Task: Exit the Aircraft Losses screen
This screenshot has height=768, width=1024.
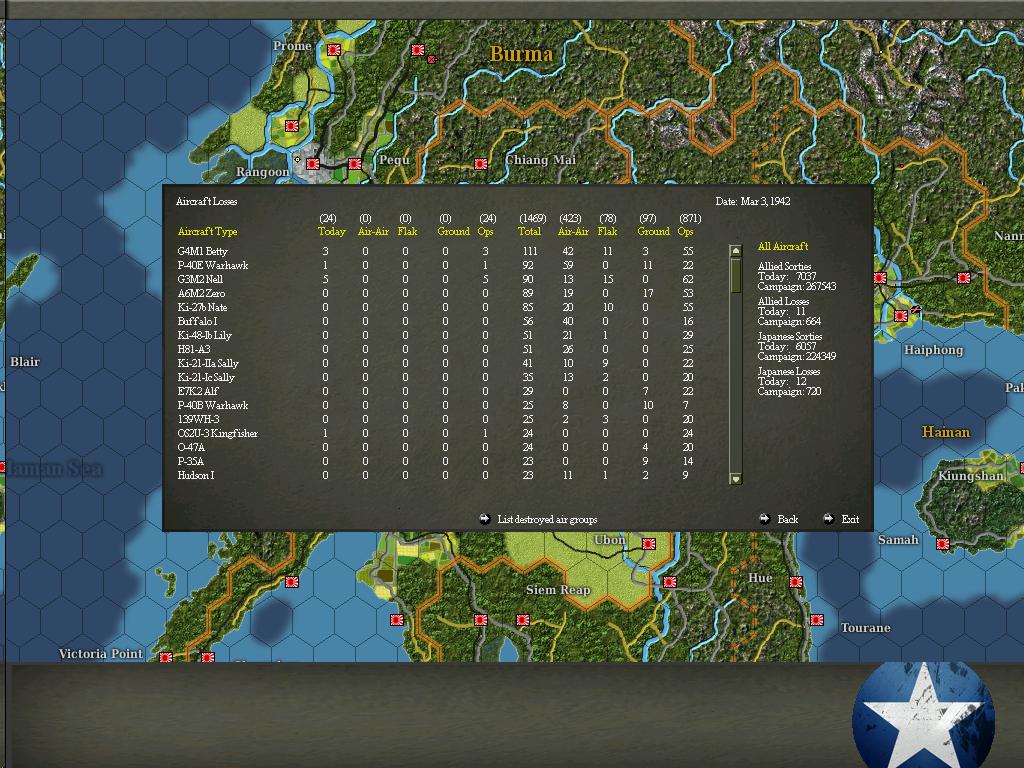Action: 850,519
